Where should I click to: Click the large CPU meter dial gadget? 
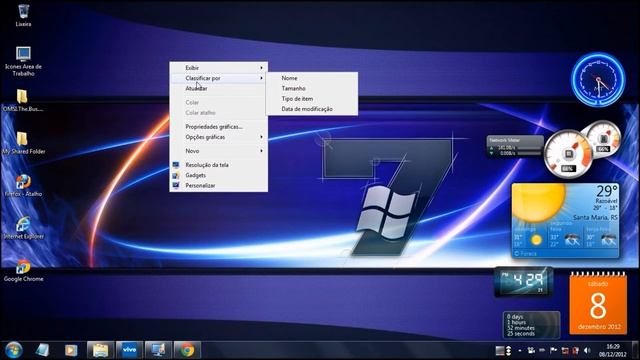(568, 154)
